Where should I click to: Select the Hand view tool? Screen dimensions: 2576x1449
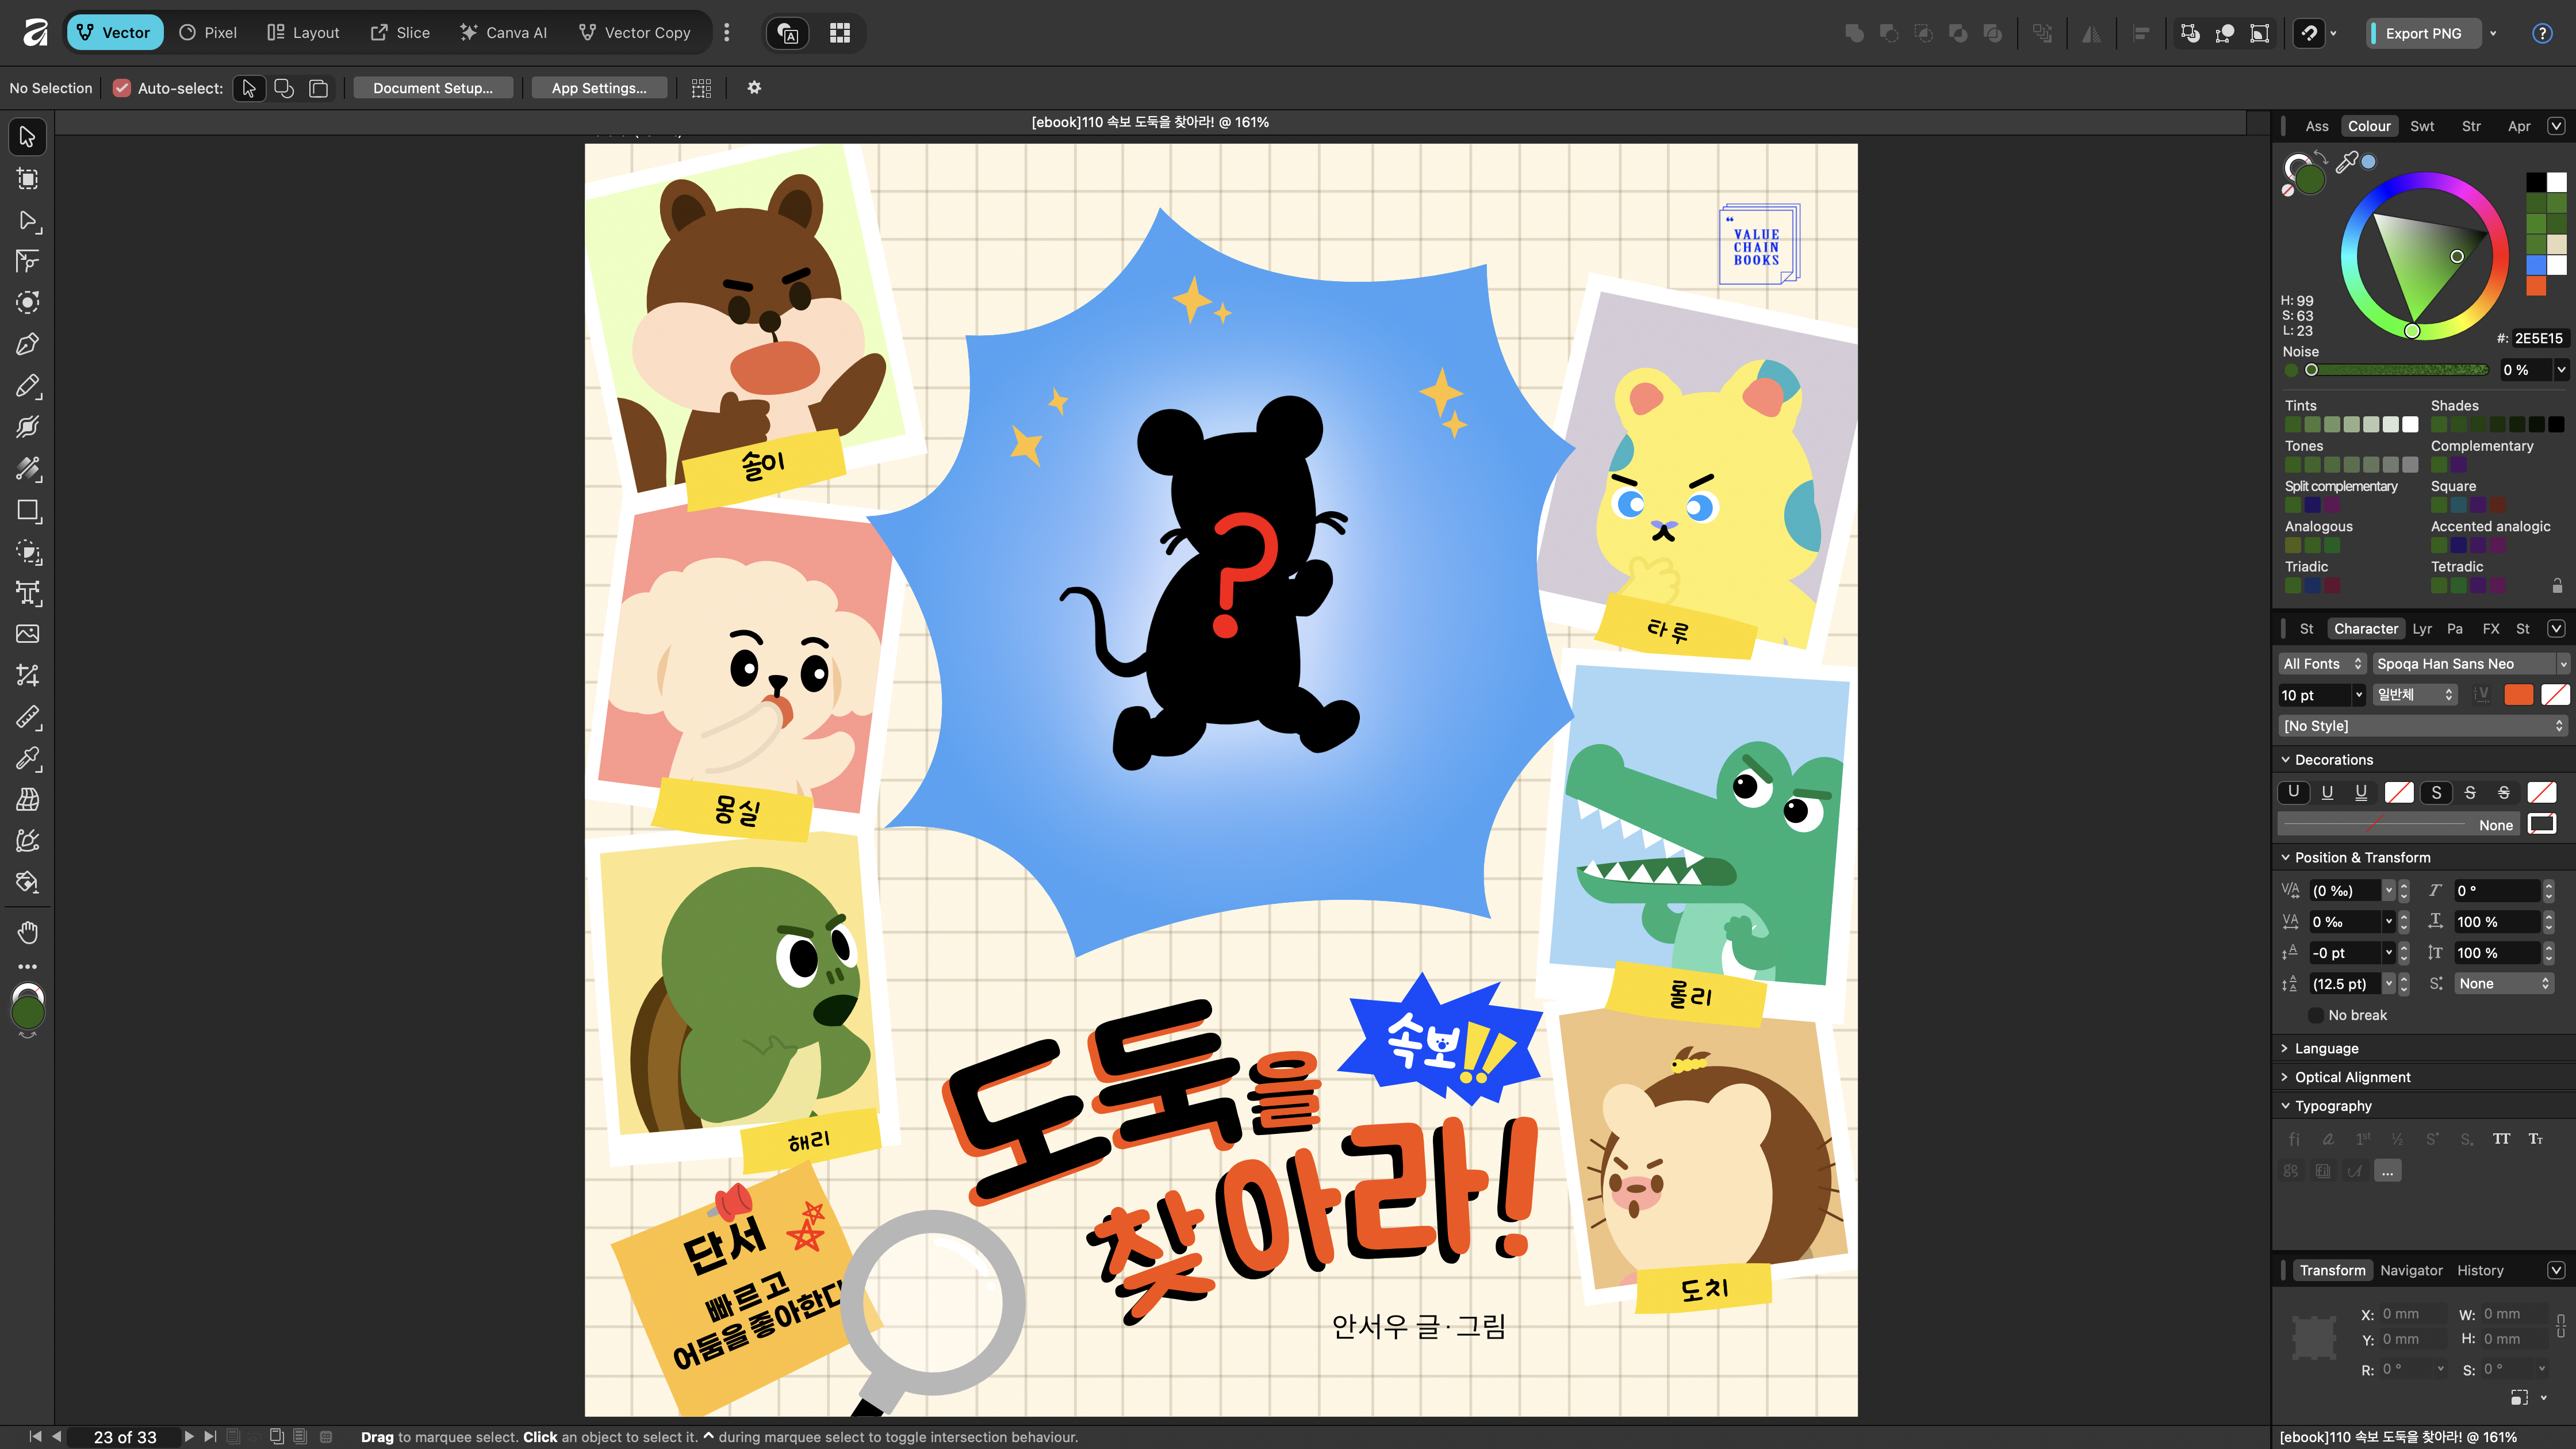(x=27, y=932)
